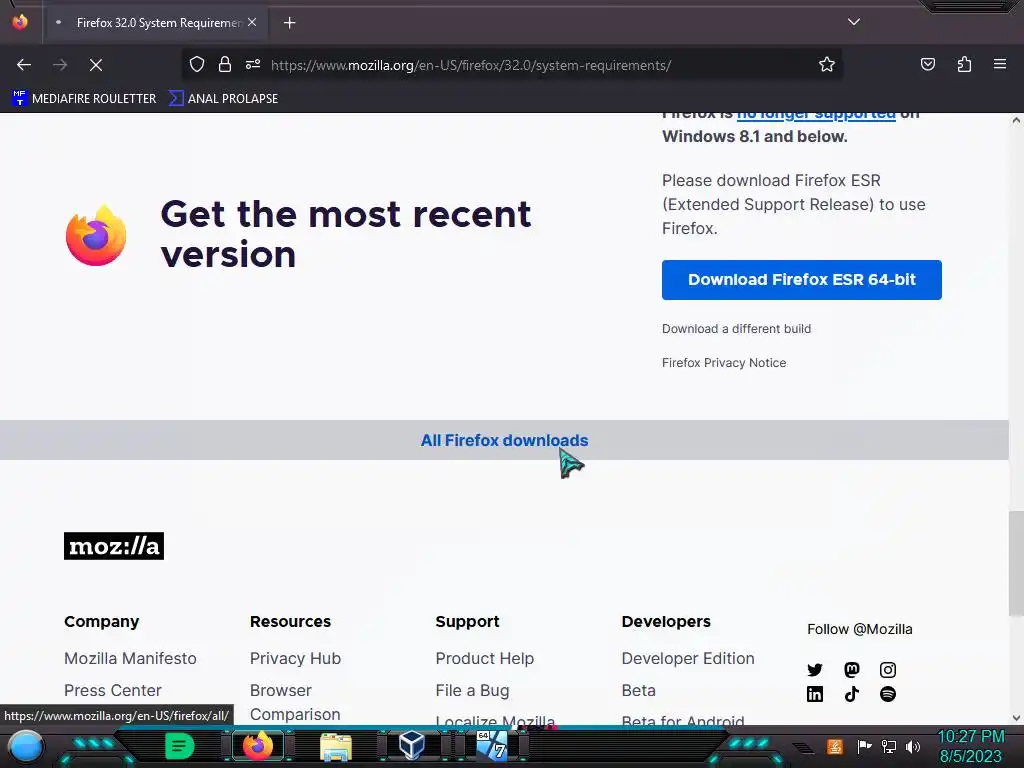Follow the 'no longer supported' link
The height and width of the screenshot is (768, 1024).
(x=816, y=115)
